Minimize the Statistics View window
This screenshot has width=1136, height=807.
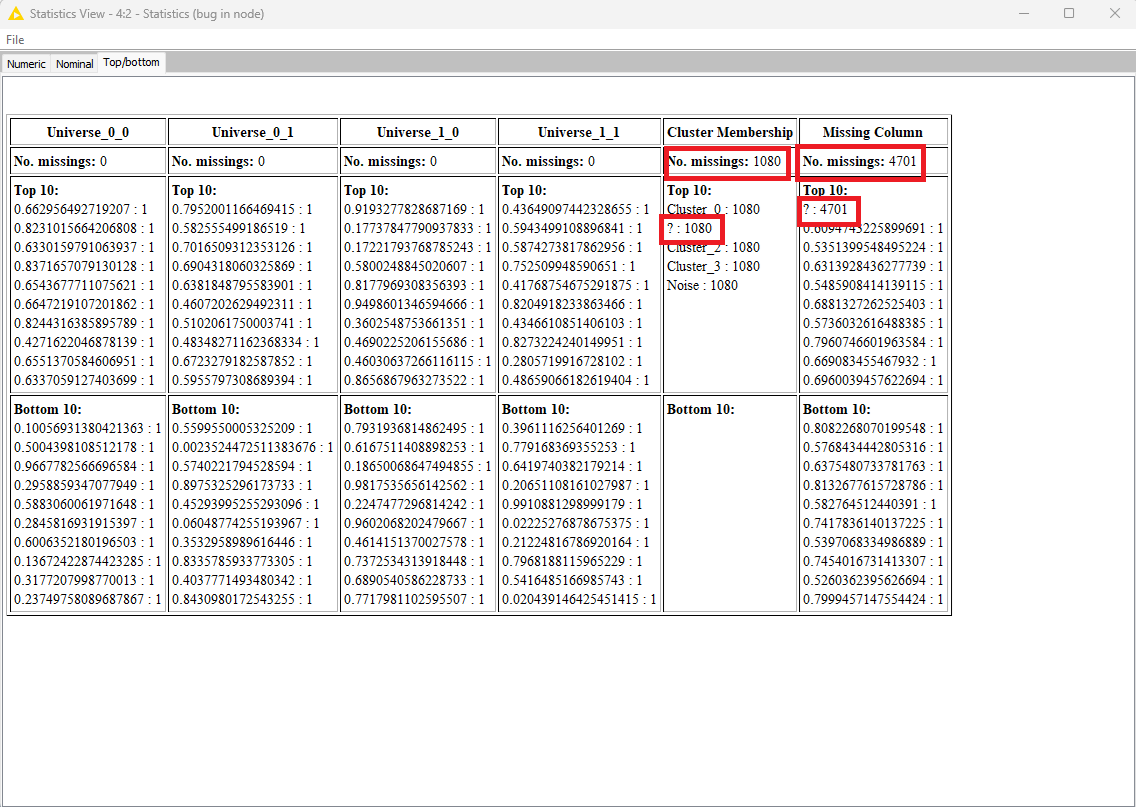coord(1023,14)
